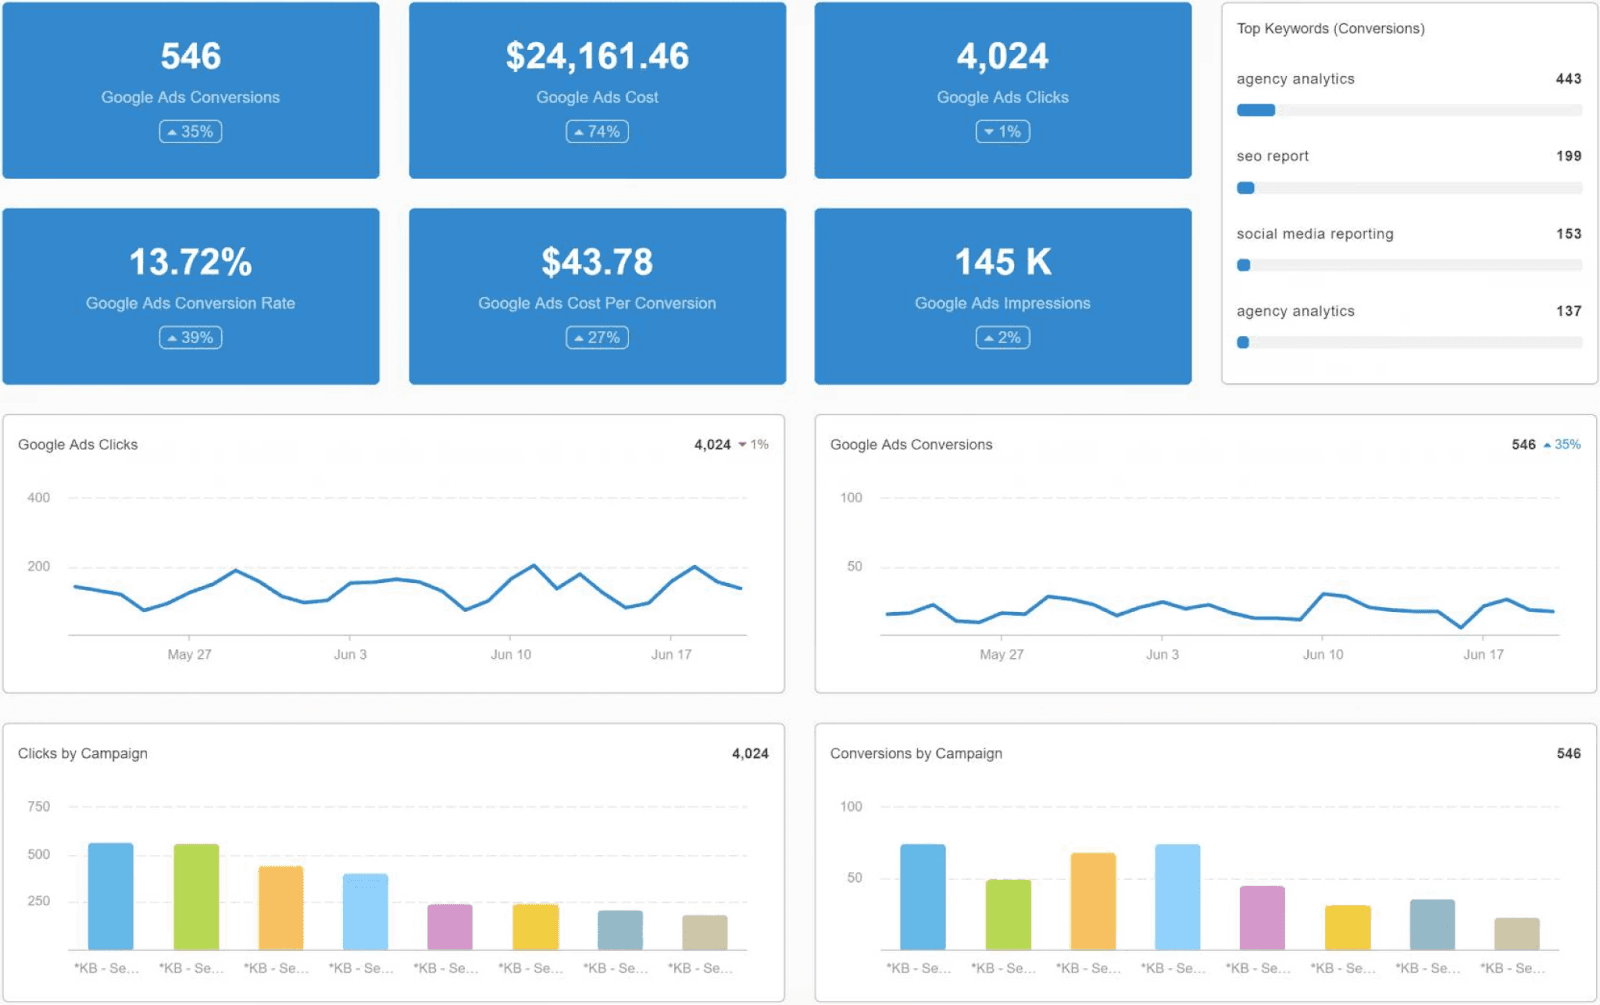1600x1005 pixels.
Task: Click the green bar in Clicks by Campaign
Action: [196, 897]
